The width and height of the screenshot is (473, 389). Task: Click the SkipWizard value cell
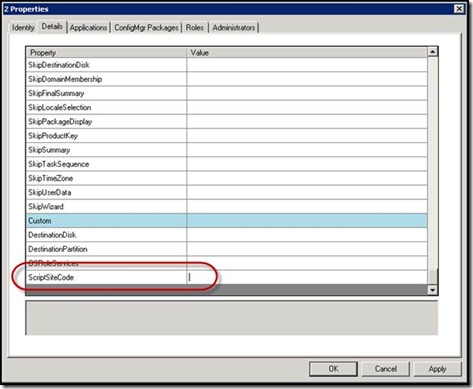[x=307, y=207]
